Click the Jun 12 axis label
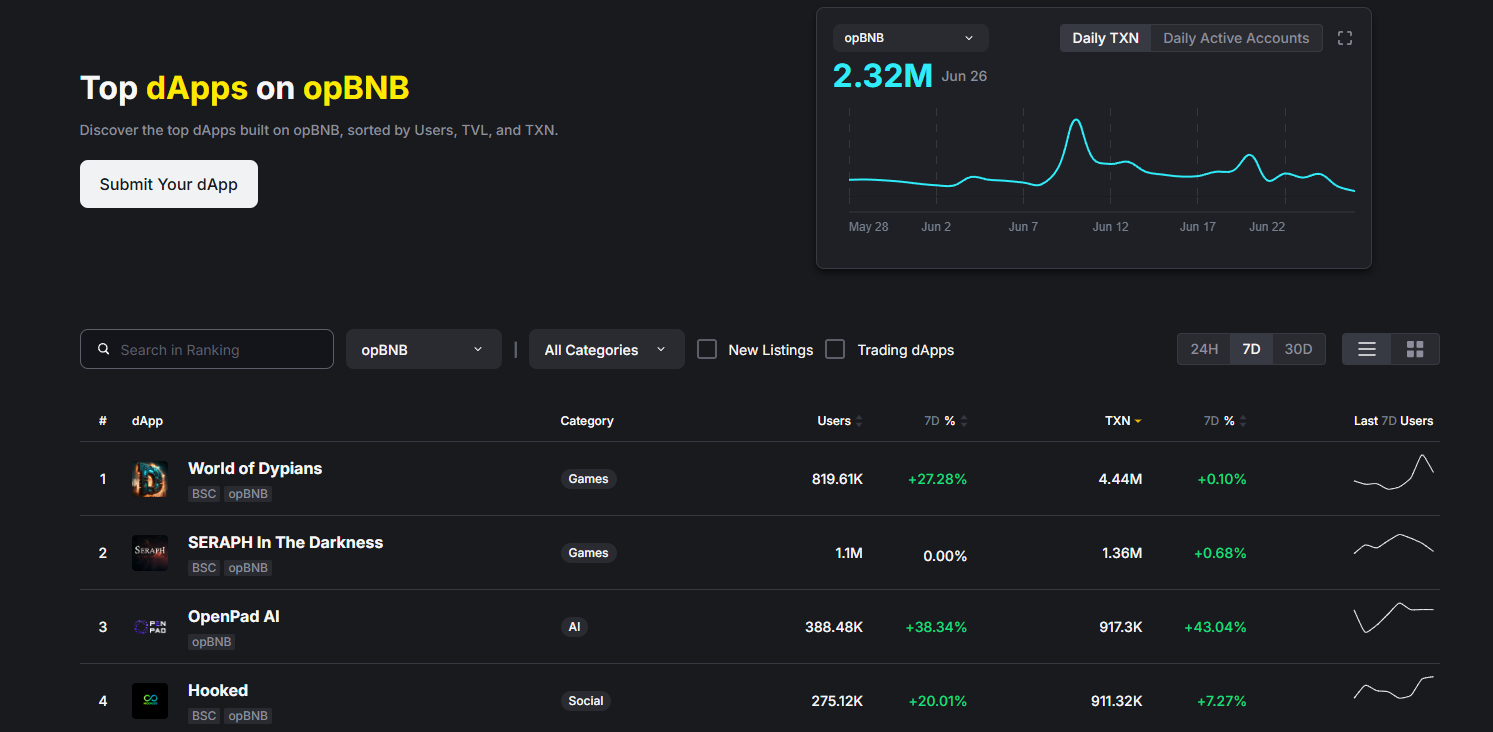The width and height of the screenshot is (1493, 732). 1110,227
